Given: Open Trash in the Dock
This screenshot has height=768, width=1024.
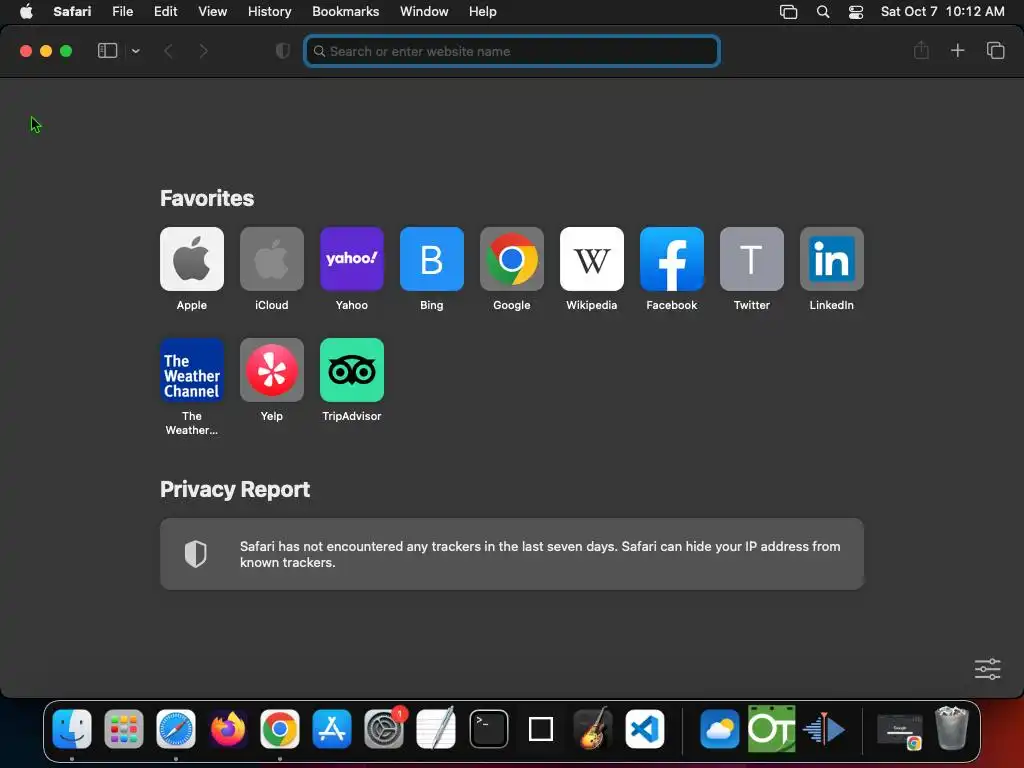Looking at the screenshot, I should pyautogui.click(x=952, y=728).
